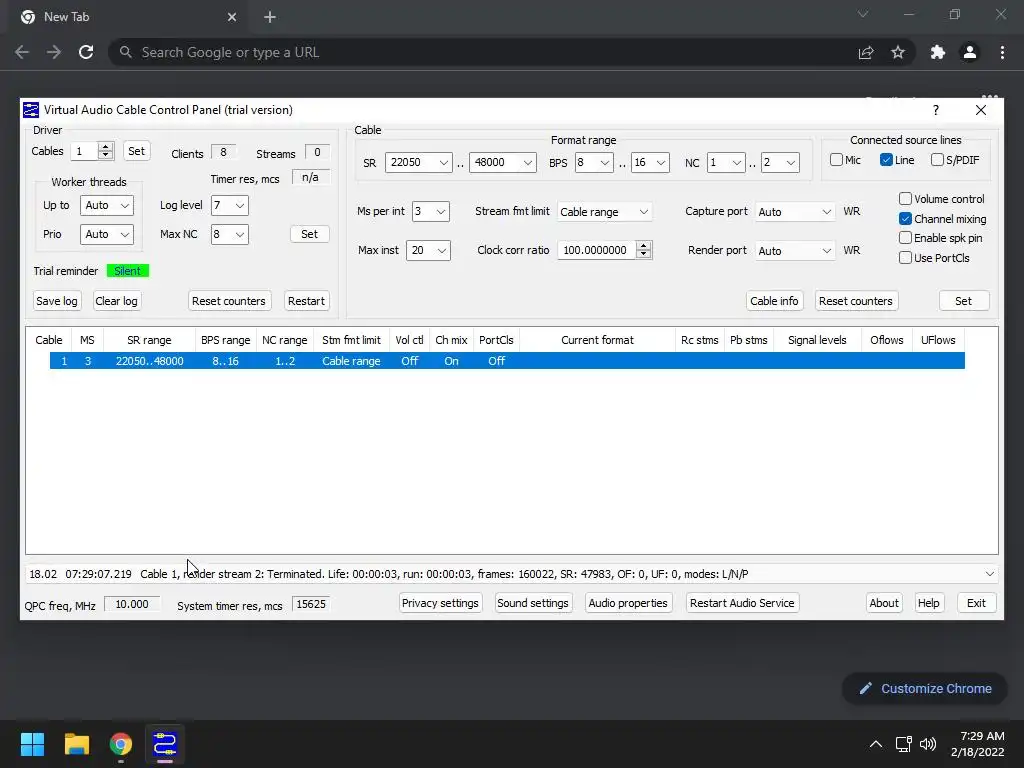
Task: Click the pencil Customize Chrome button
Action: (x=925, y=688)
